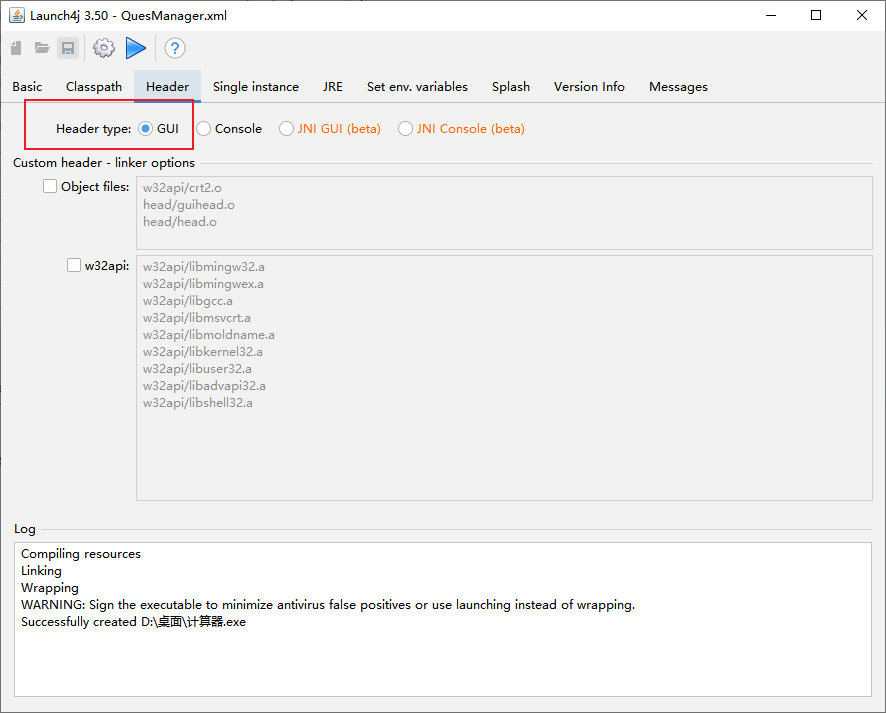Choose the JNI Console (beta) radio button
This screenshot has height=713, width=886.
click(x=405, y=129)
